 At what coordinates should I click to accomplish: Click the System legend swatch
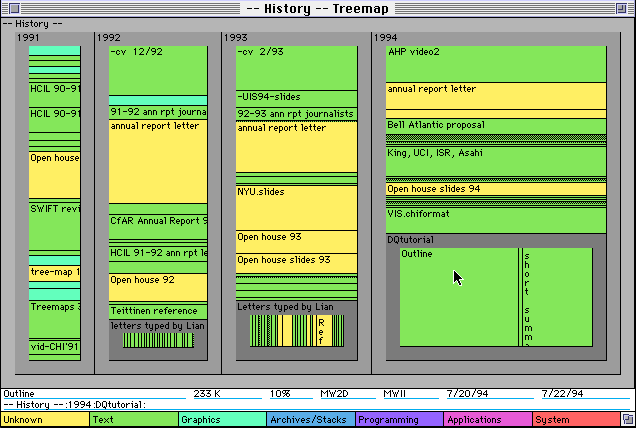coord(576,419)
